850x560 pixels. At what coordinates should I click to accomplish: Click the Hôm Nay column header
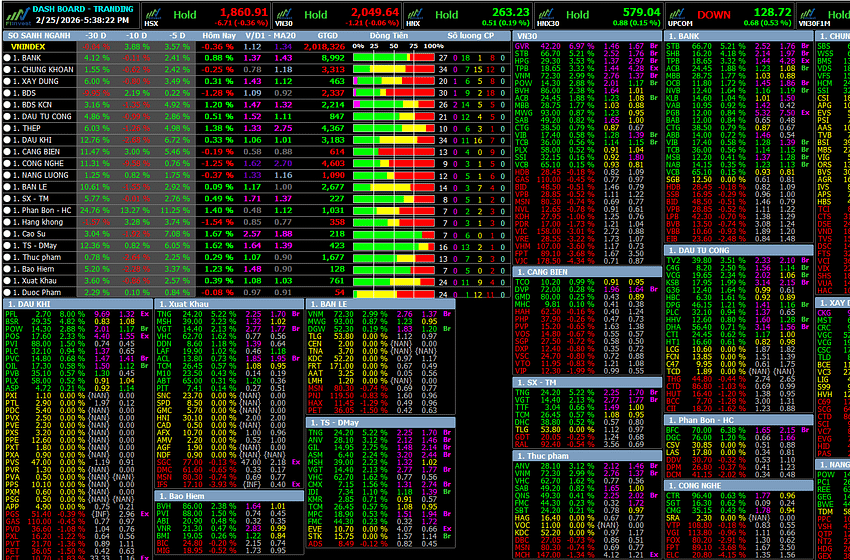[x=212, y=35]
